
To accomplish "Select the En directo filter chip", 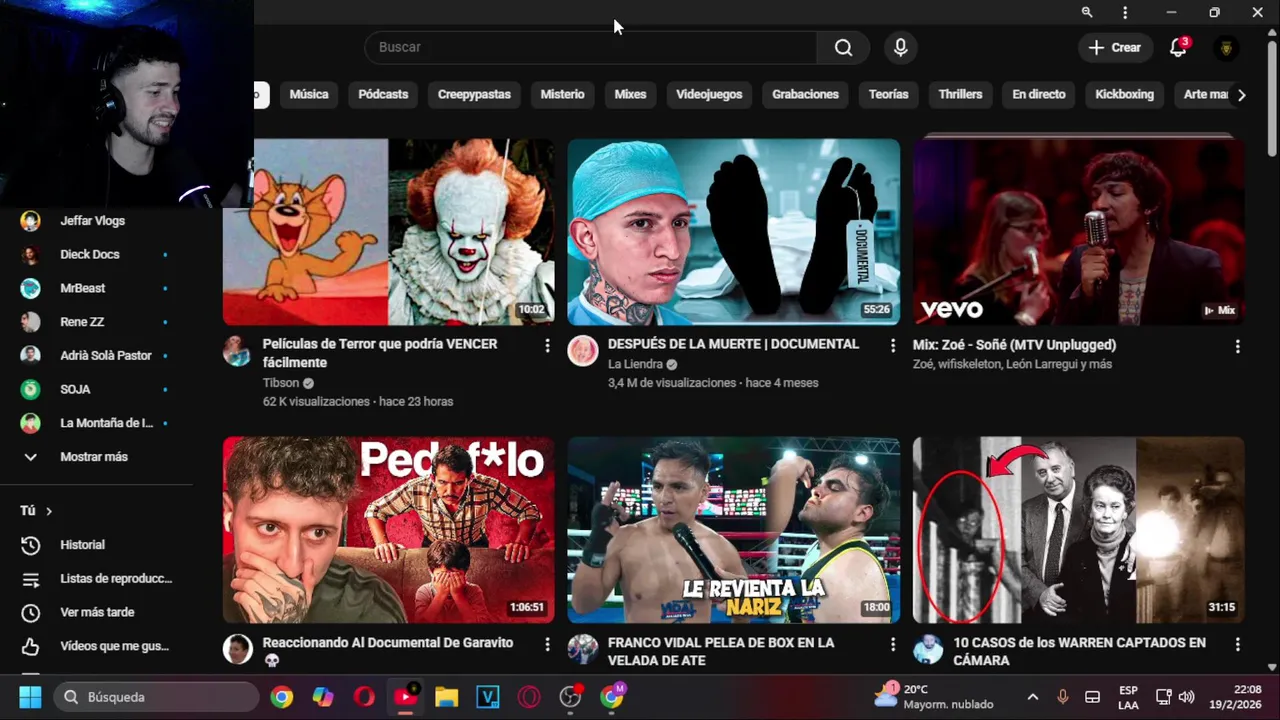I will (1039, 94).
